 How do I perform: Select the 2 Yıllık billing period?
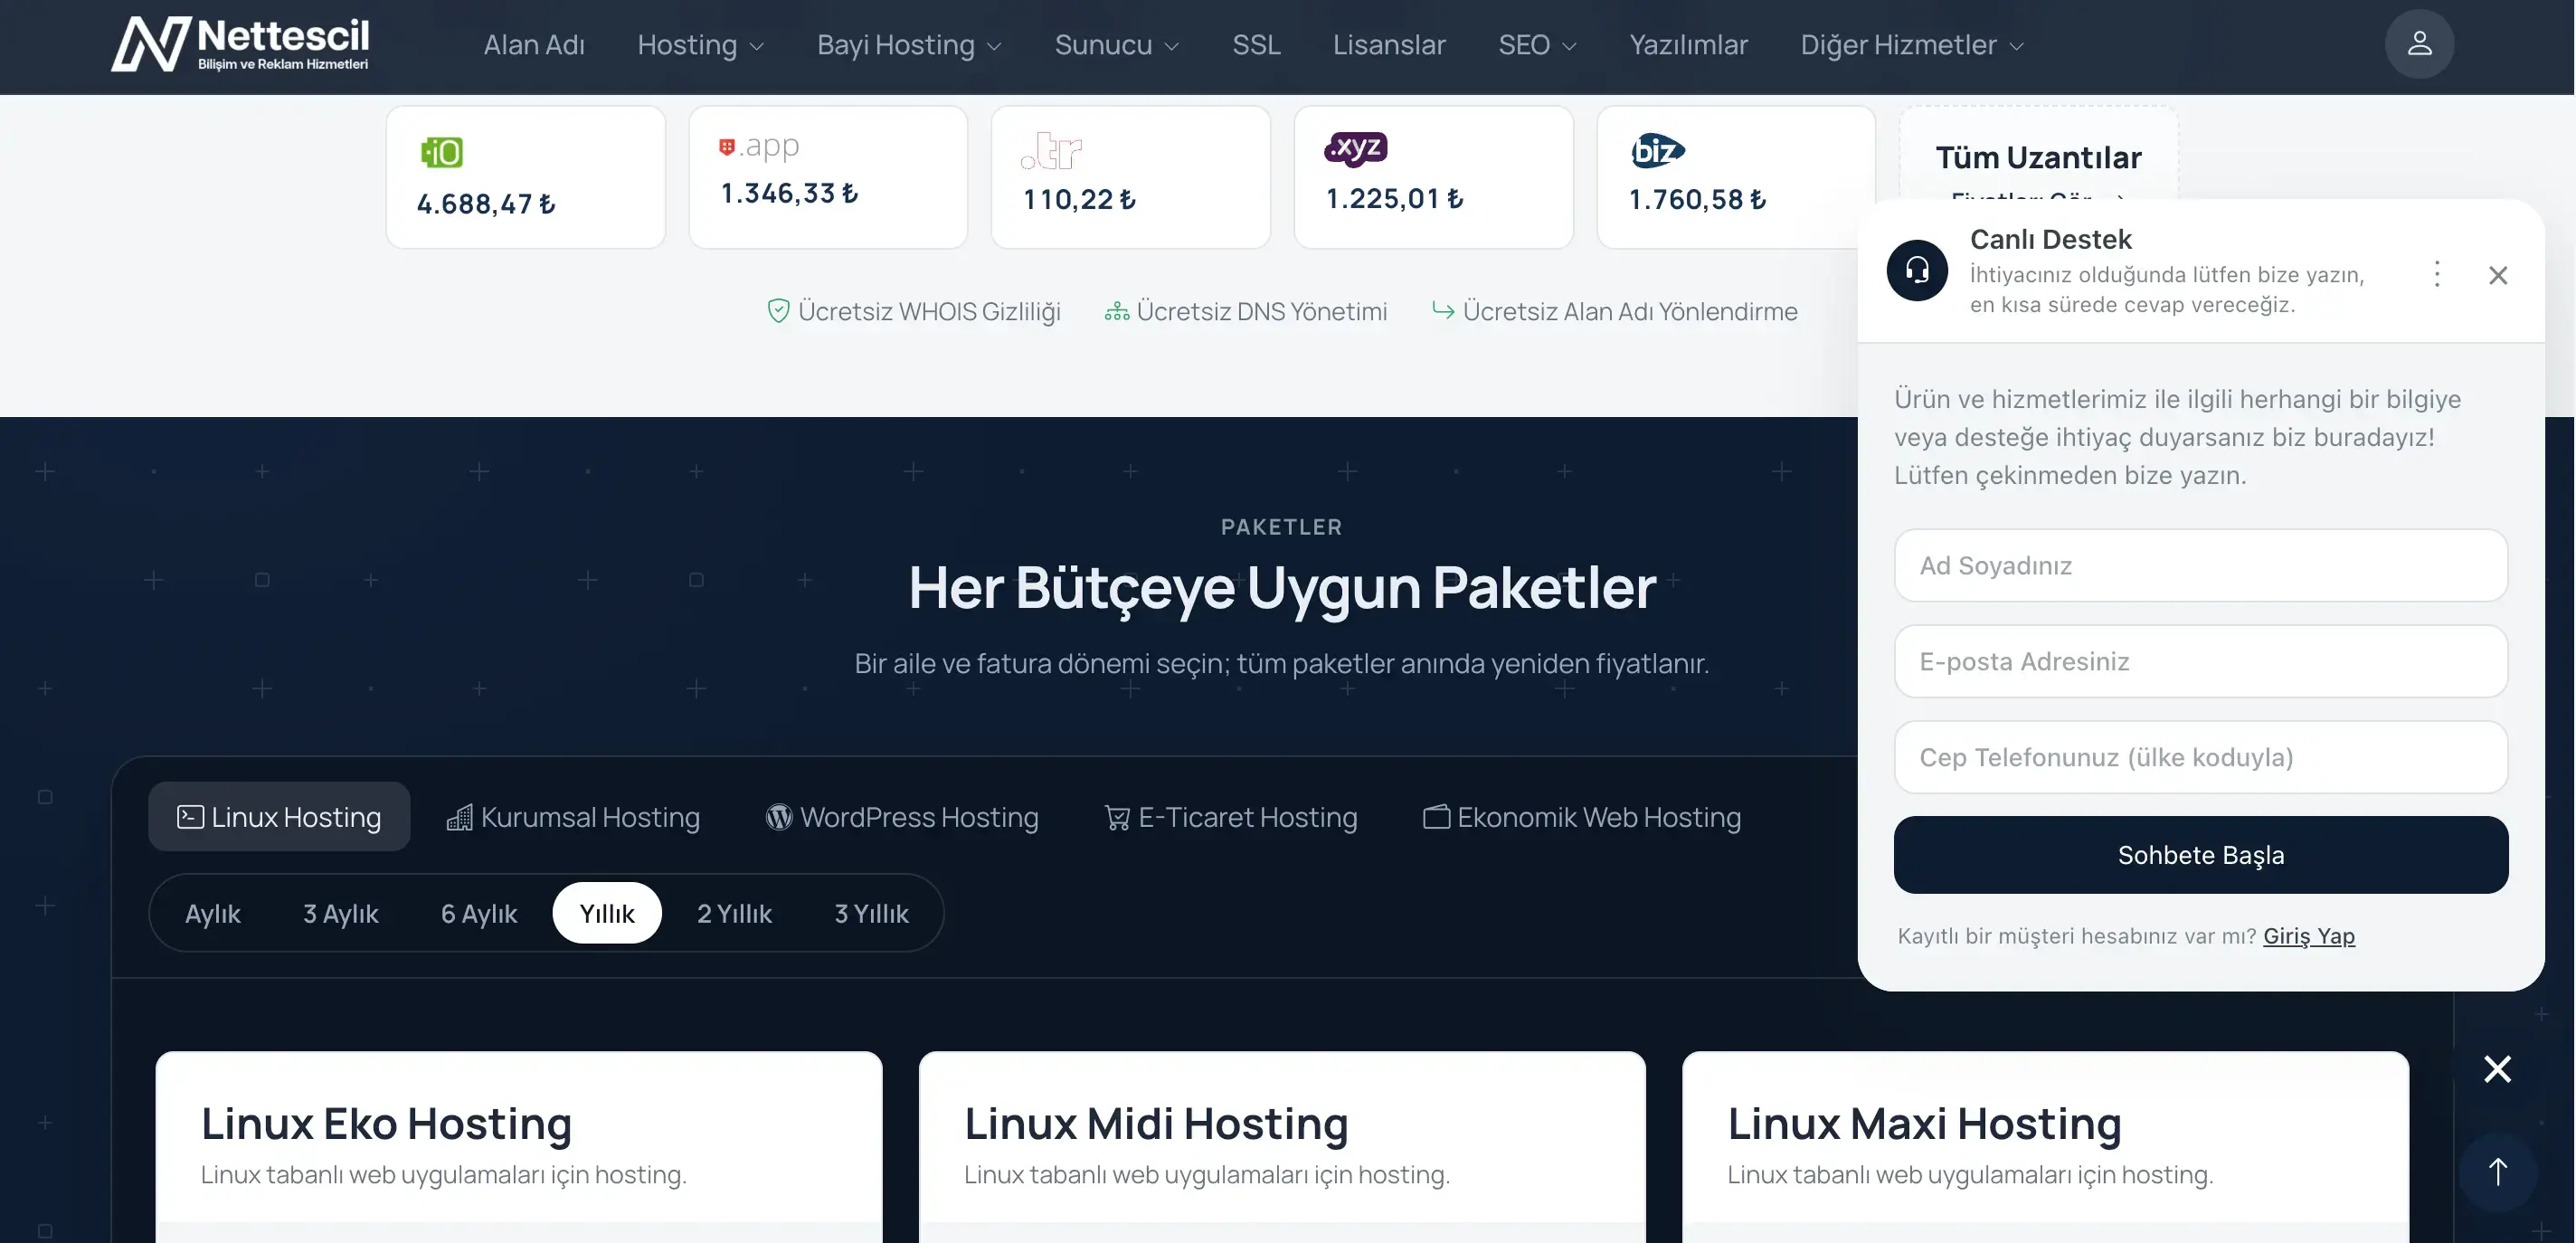pyautogui.click(x=734, y=913)
